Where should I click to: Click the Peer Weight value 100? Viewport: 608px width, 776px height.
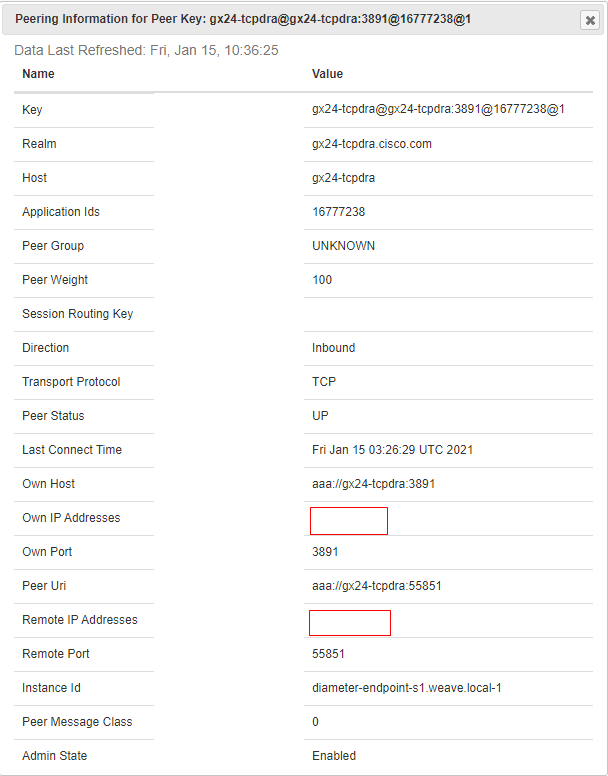pos(322,280)
